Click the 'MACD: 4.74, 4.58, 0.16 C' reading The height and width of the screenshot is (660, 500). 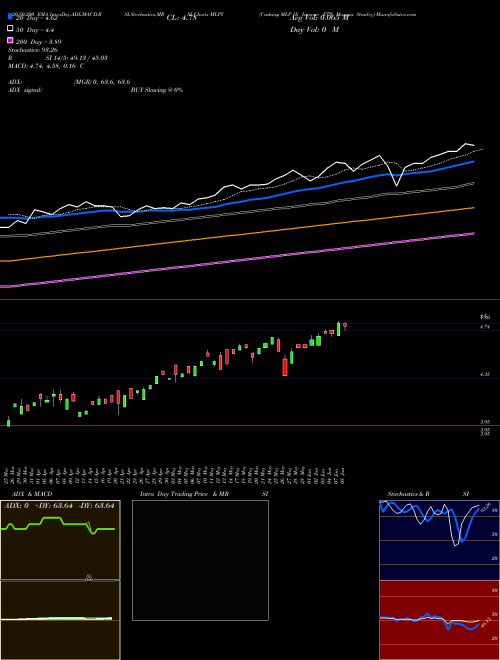point(46,66)
